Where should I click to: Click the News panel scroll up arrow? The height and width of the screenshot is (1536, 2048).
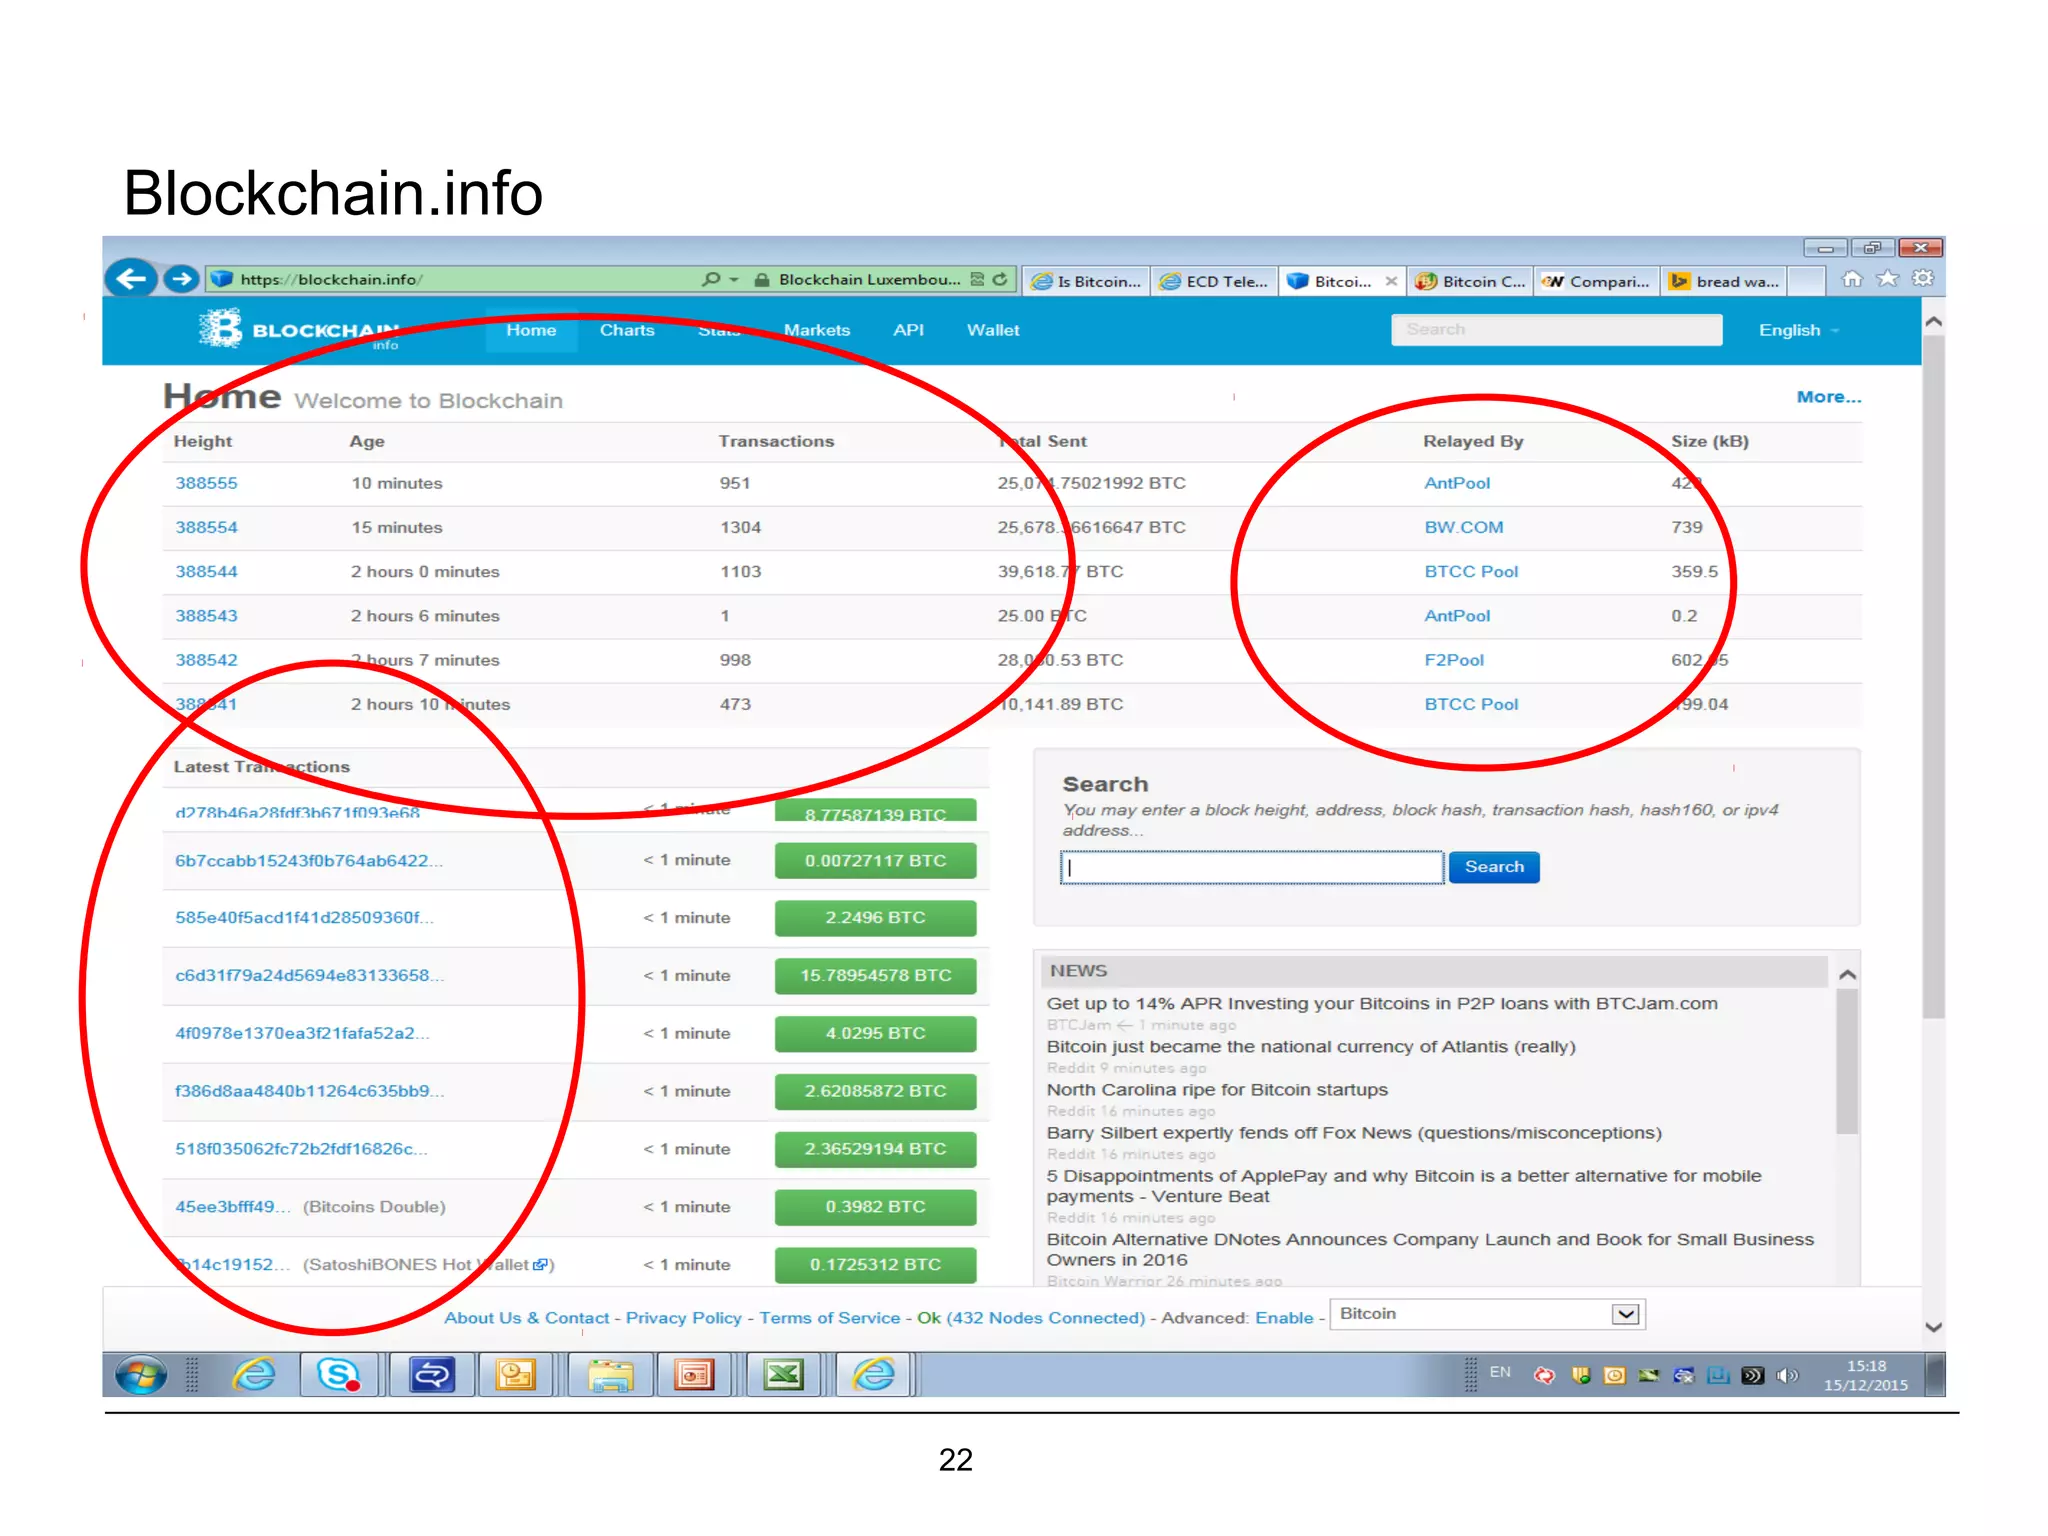[x=1848, y=974]
